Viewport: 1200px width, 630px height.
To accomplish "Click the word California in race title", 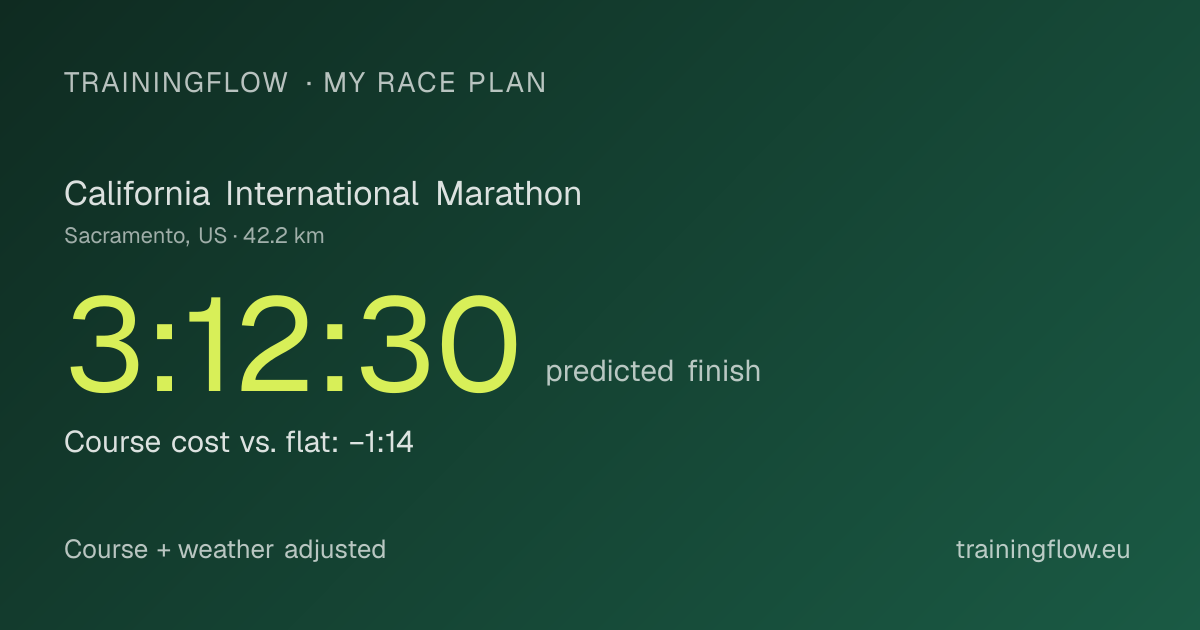I will (137, 194).
